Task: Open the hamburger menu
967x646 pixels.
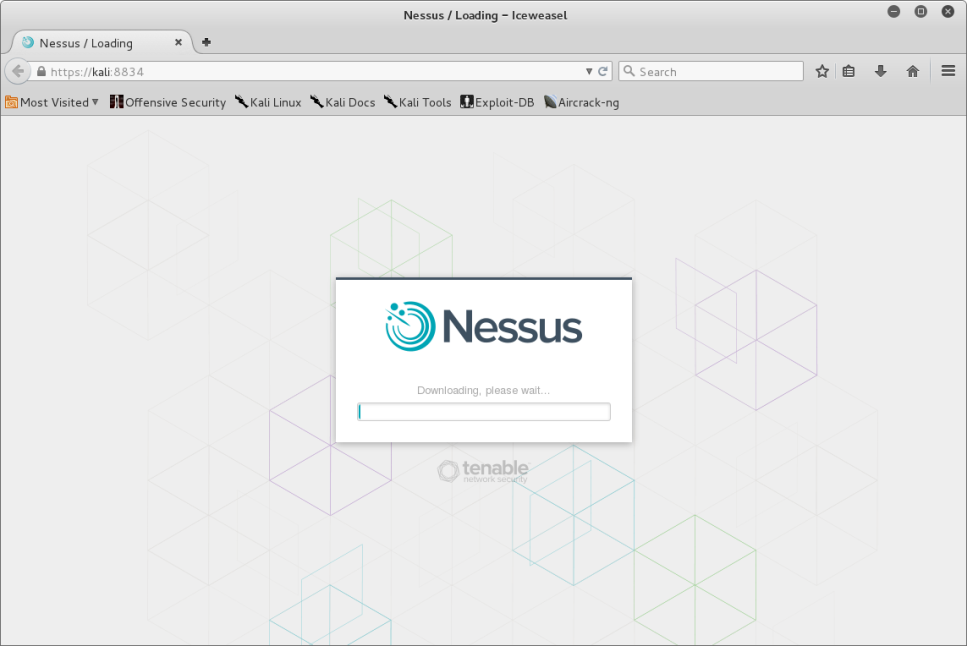Action: [948, 71]
